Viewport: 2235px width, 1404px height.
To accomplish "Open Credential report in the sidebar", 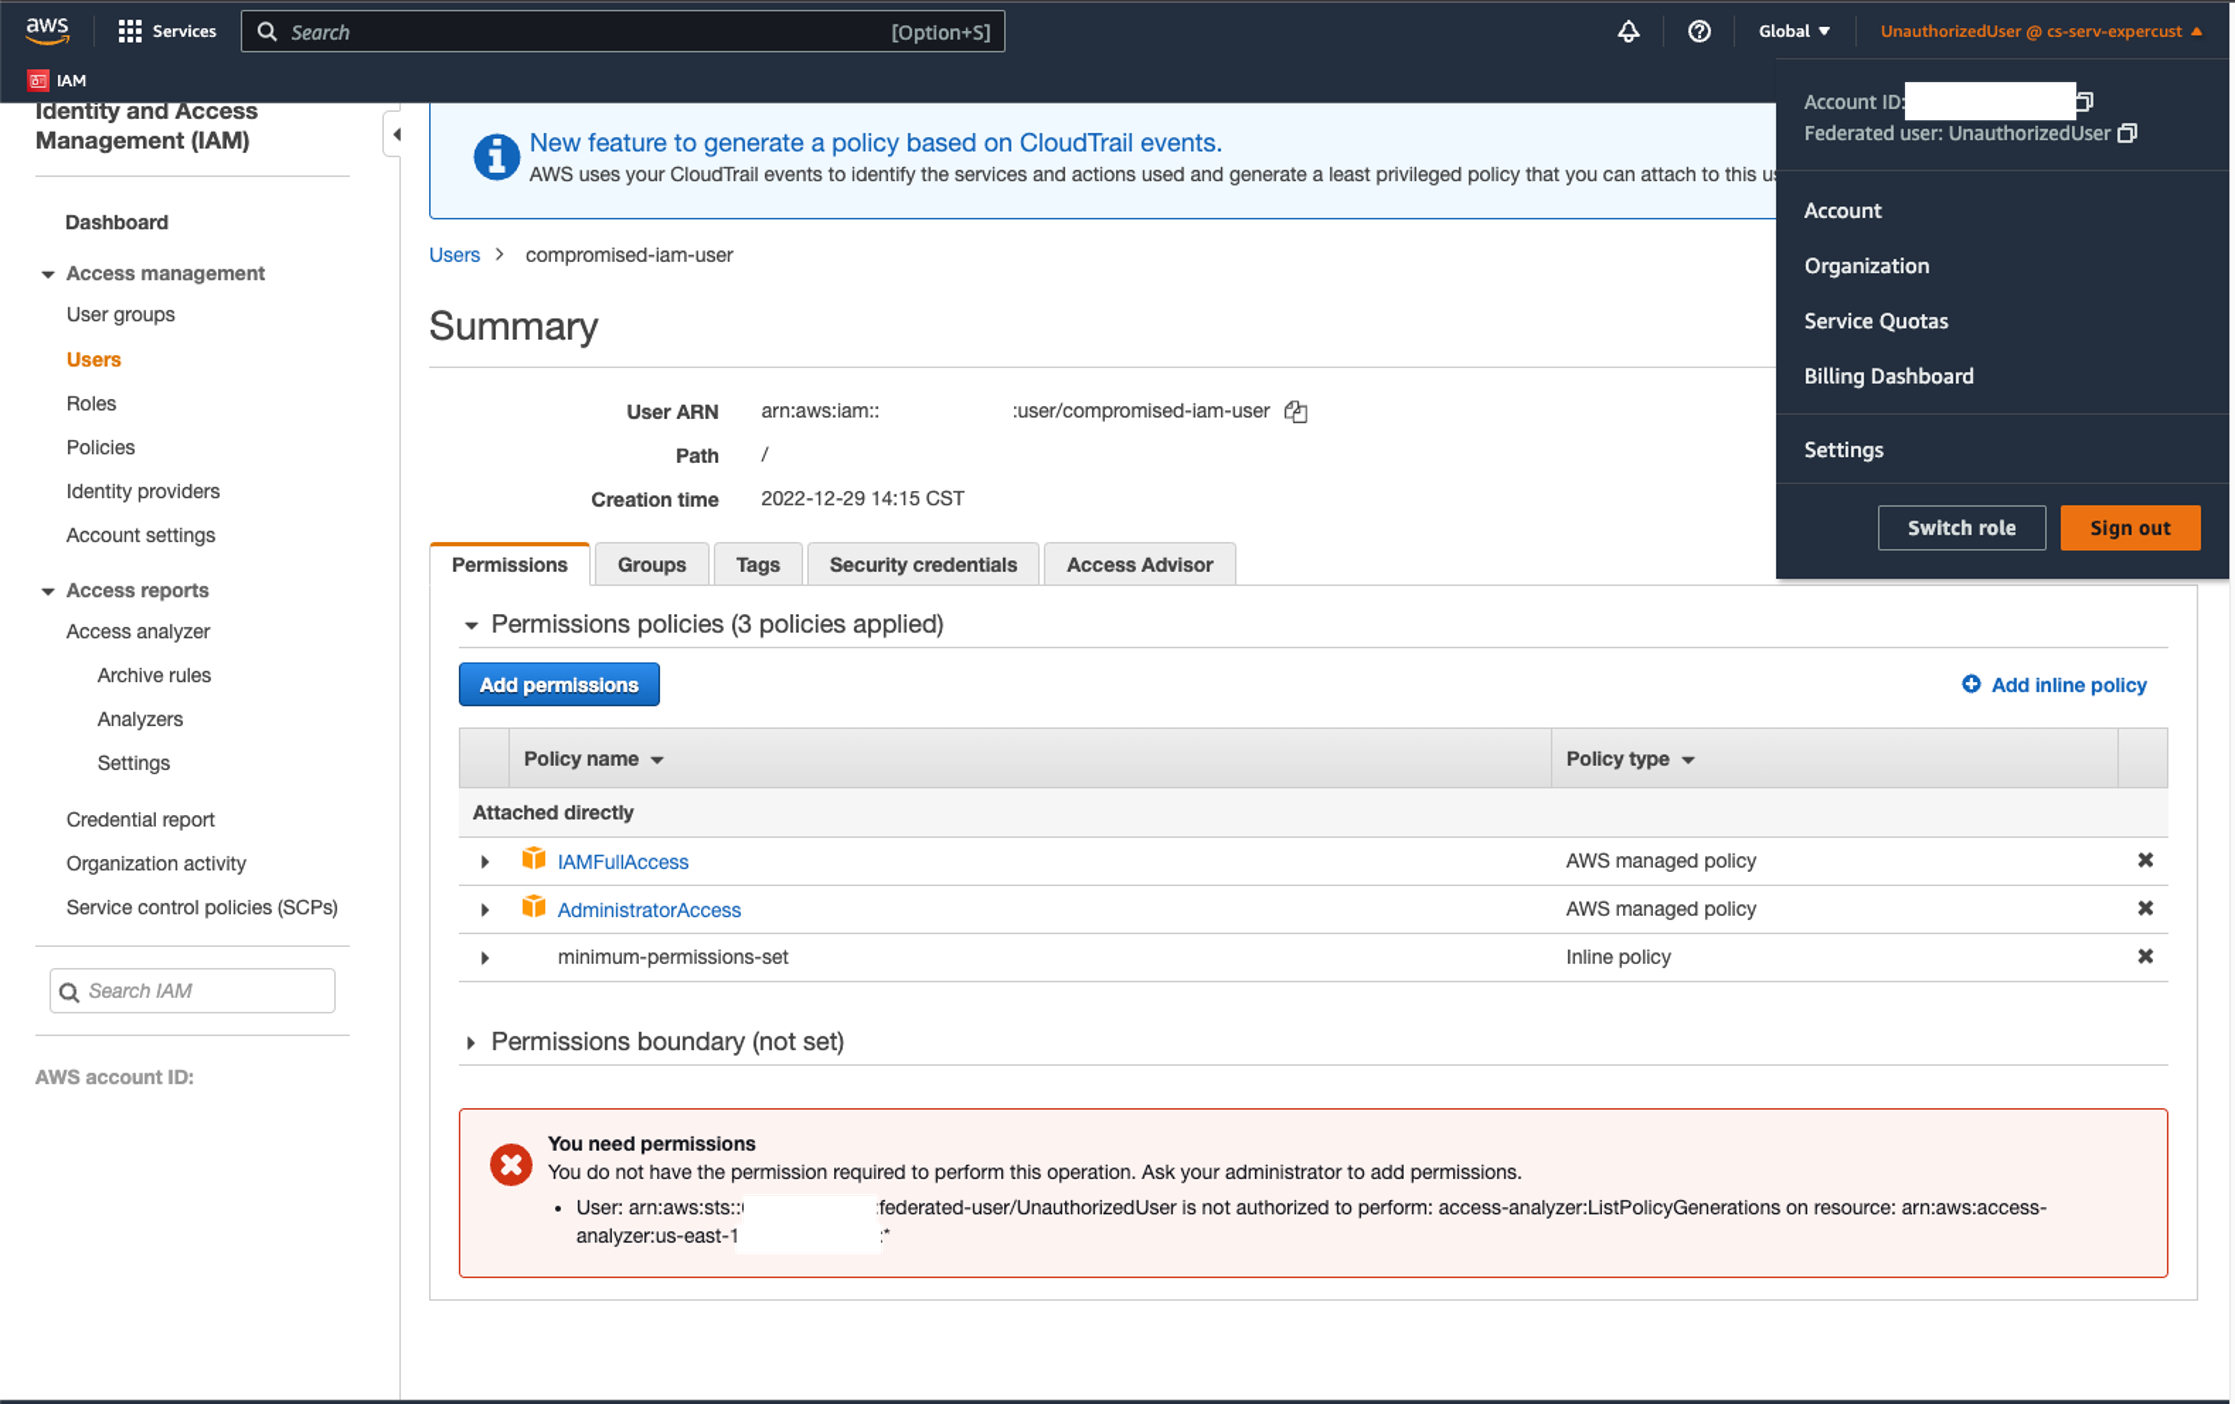I will [x=140, y=819].
